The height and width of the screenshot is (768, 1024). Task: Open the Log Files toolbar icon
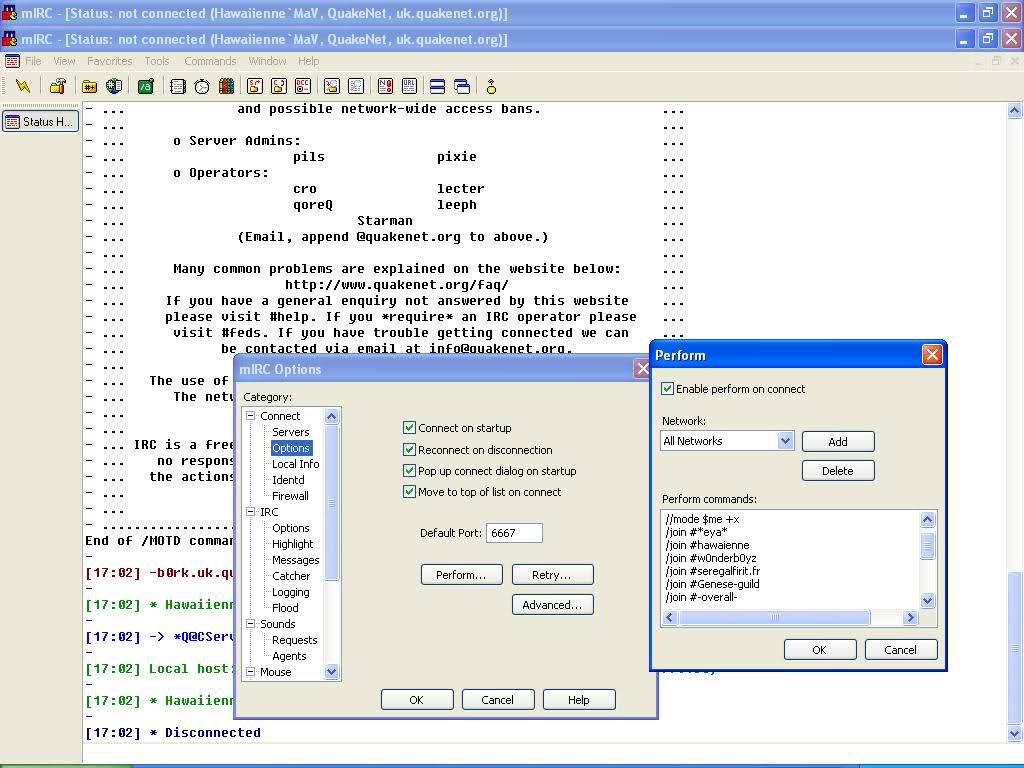click(x=356, y=86)
